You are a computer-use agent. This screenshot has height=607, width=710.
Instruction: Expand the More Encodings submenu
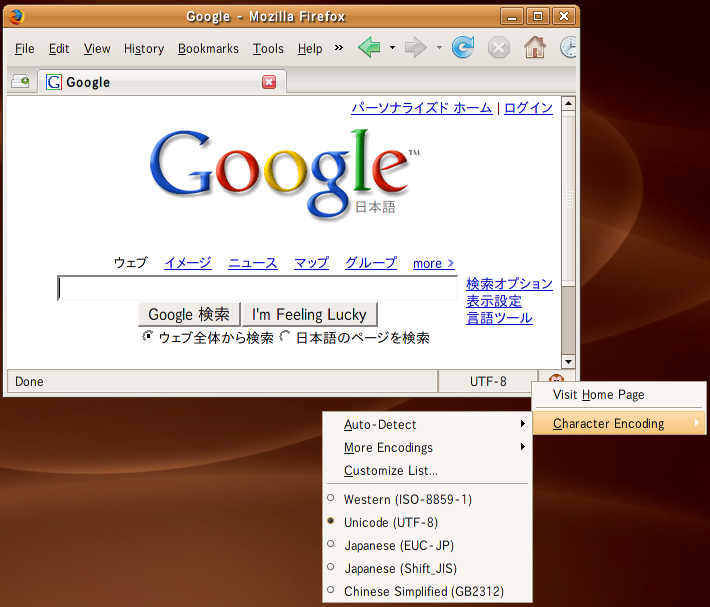pyautogui.click(x=427, y=447)
